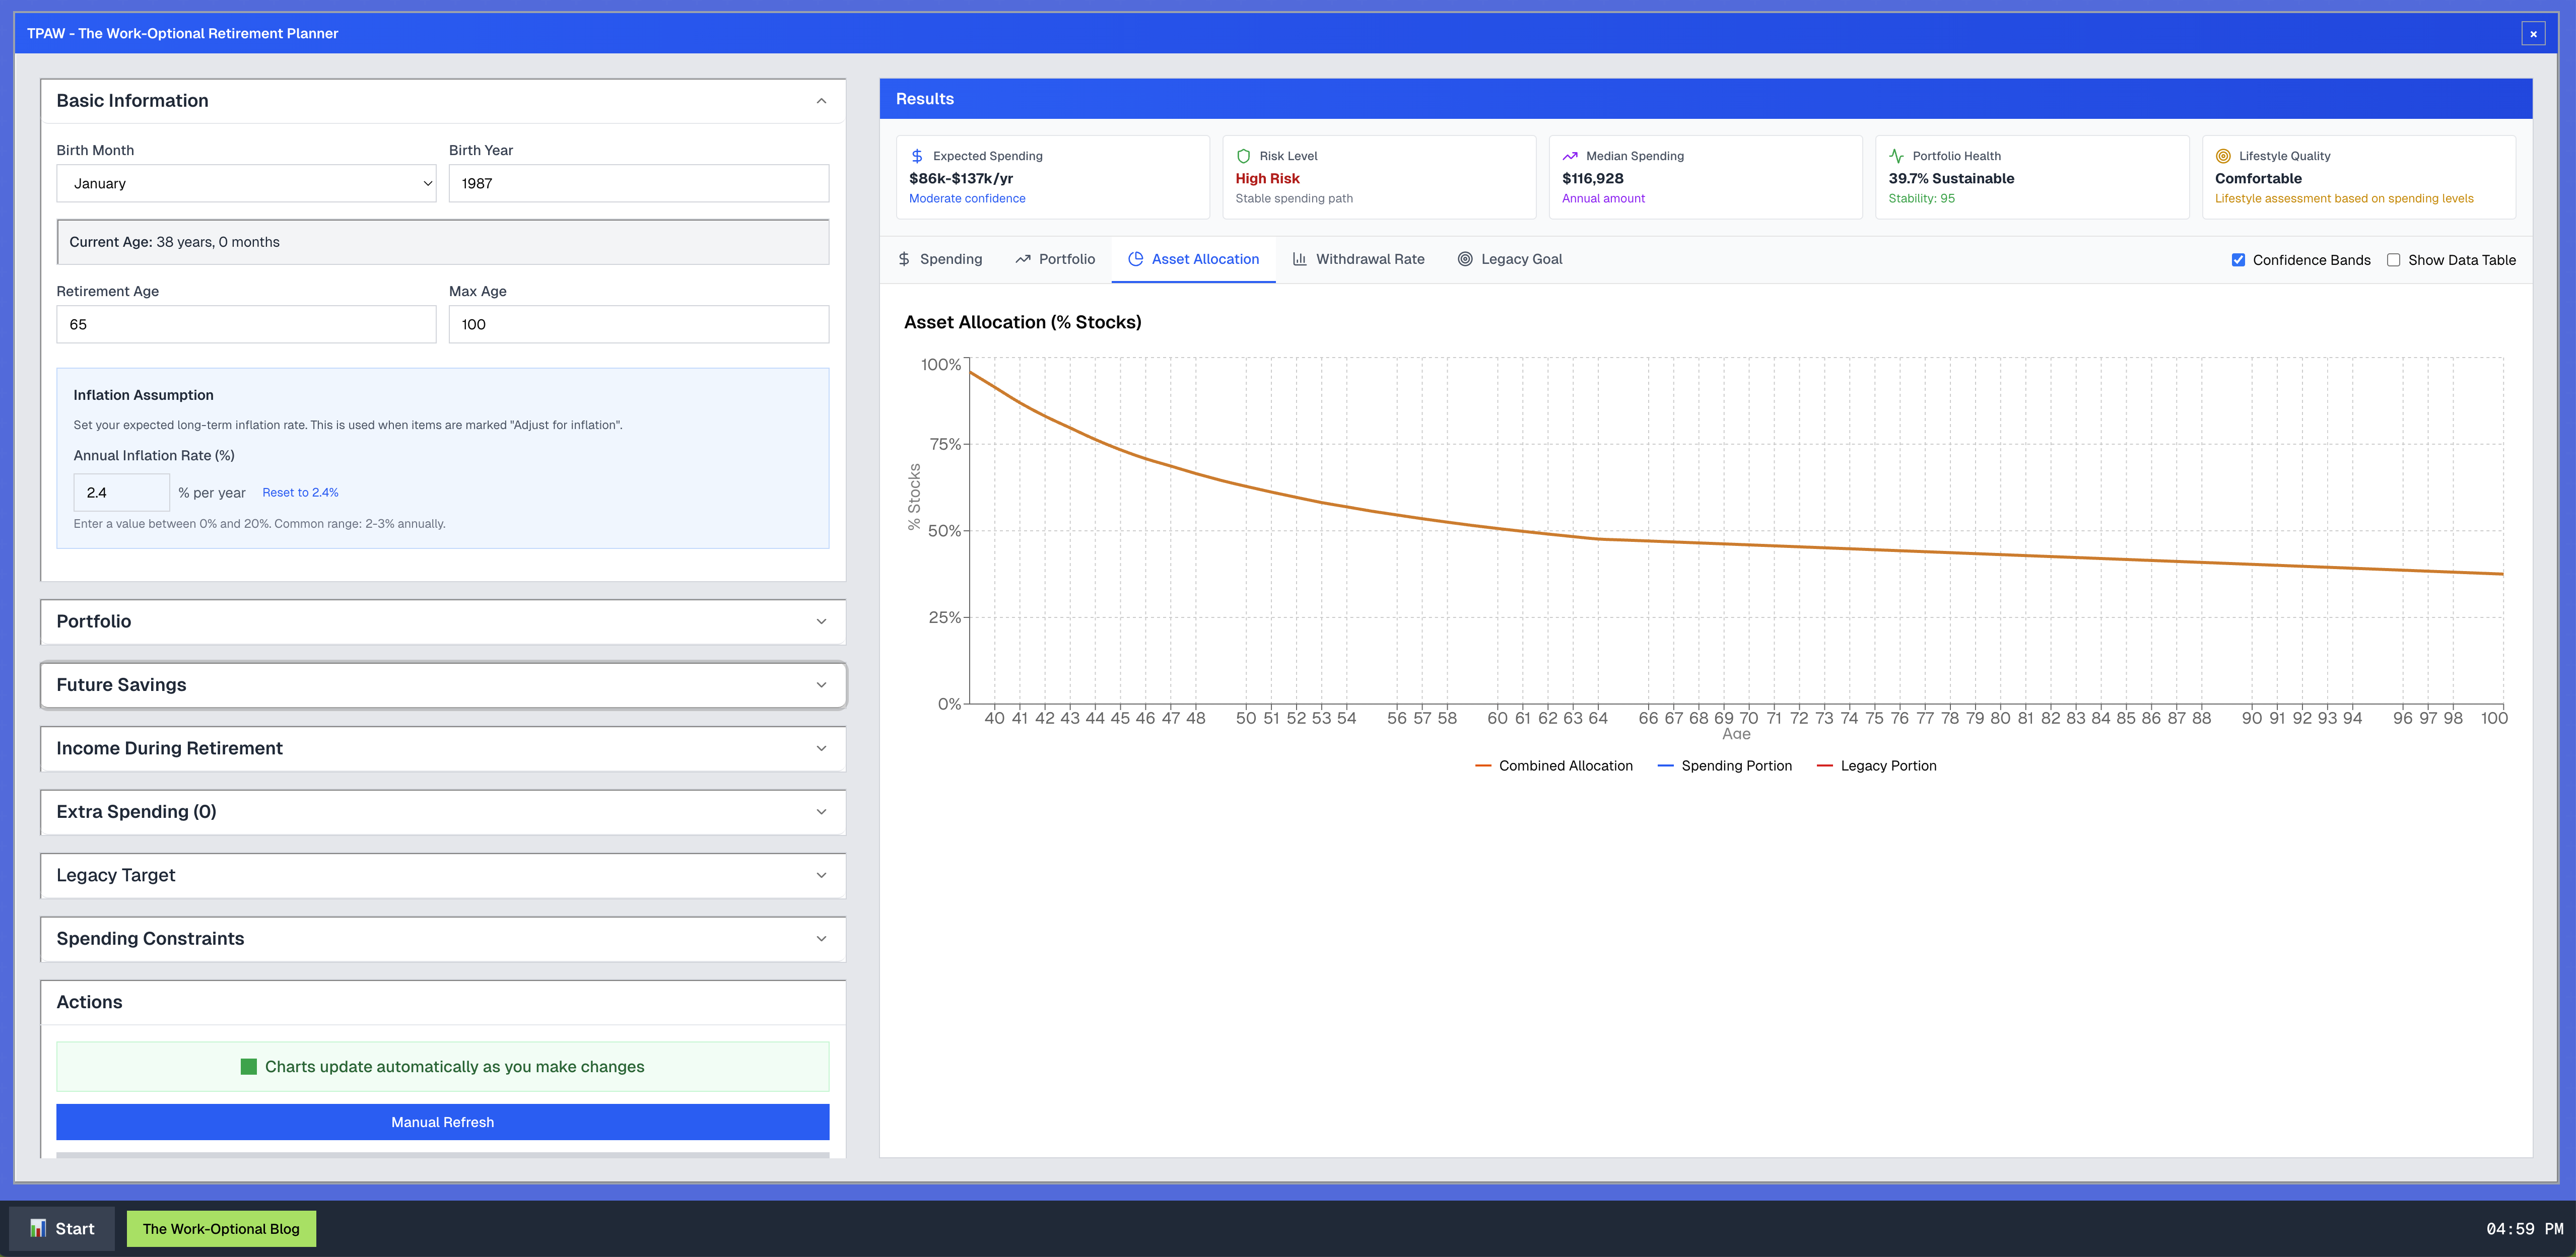Click the bar chart icon on Withdrawal Rate tab
The height and width of the screenshot is (1257, 2576).
click(1300, 259)
